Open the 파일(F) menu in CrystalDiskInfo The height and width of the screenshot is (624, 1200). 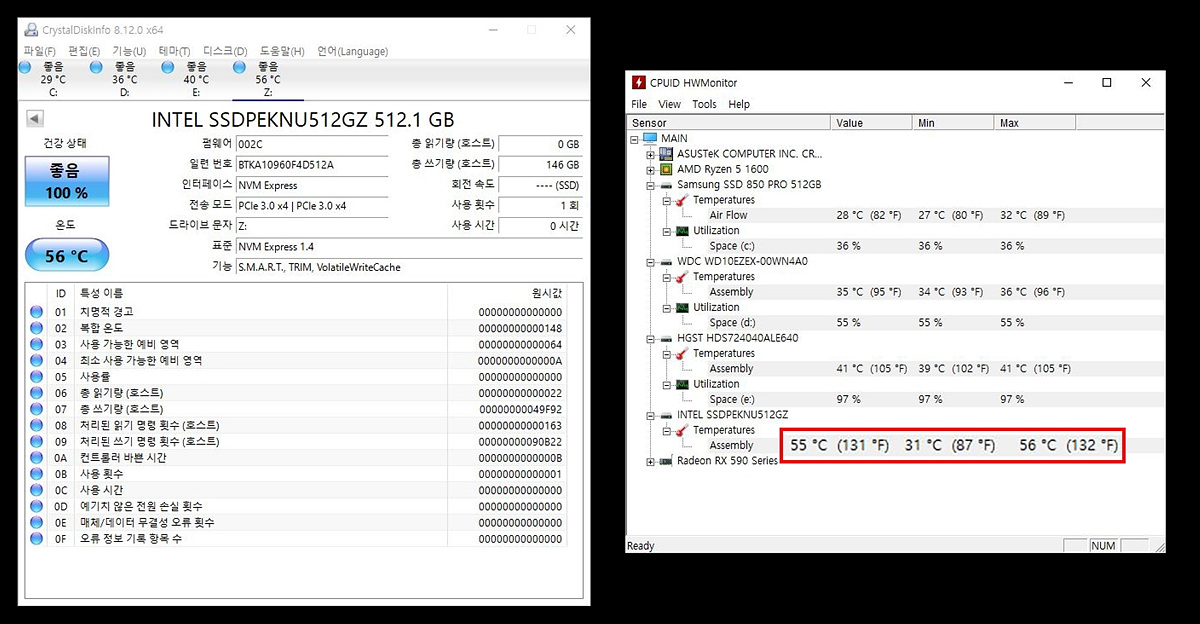(40, 51)
